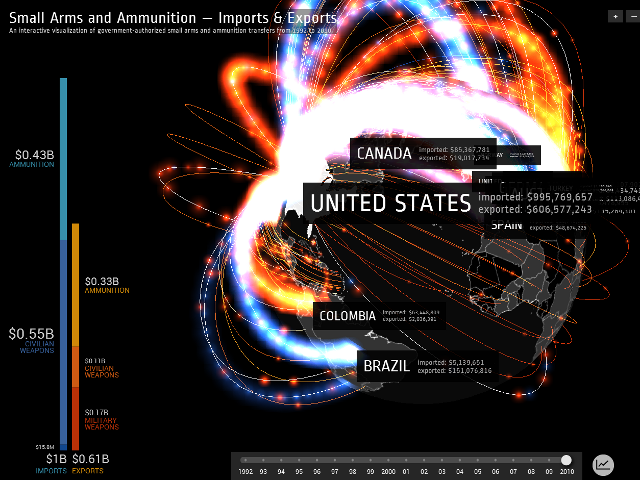Click the $1B Imports total label
Screen dimensions: 640x480
tap(54, 462)
